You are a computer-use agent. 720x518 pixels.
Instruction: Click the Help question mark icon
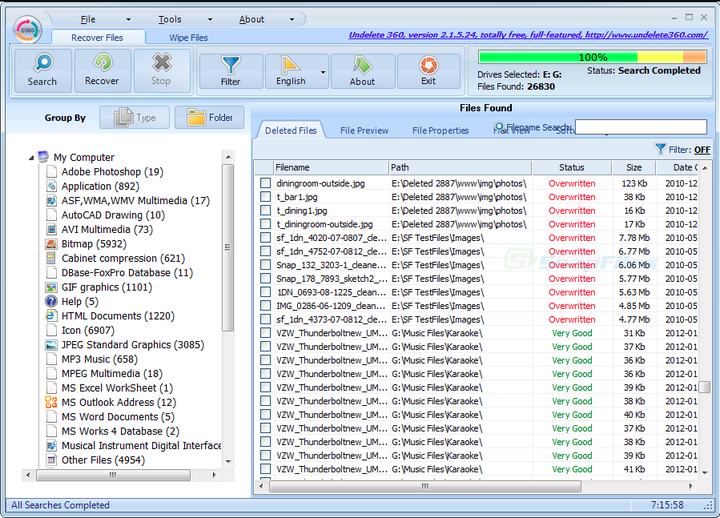tap(51, 301)
